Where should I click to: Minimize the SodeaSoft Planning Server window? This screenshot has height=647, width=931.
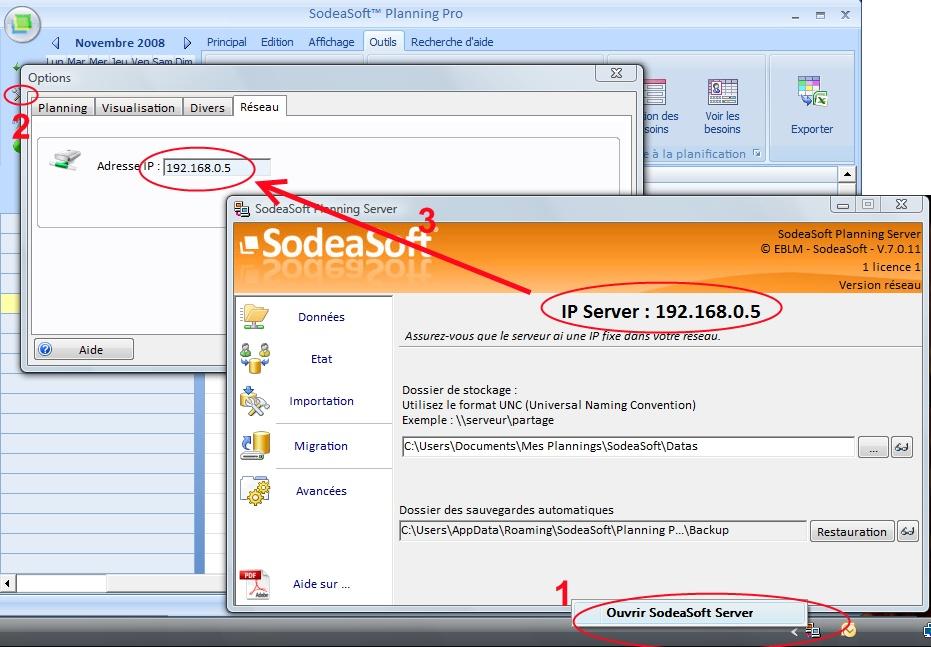(x=842, y=205)
